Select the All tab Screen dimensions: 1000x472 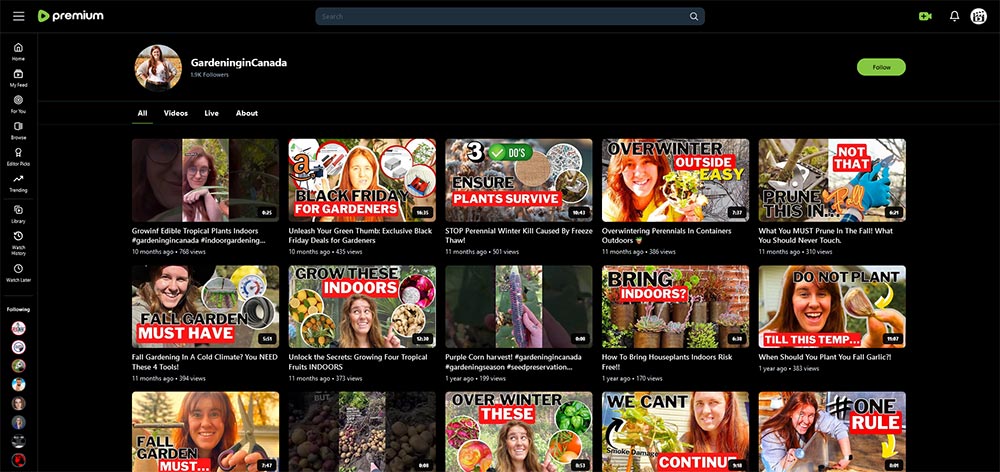pos(142,113)
